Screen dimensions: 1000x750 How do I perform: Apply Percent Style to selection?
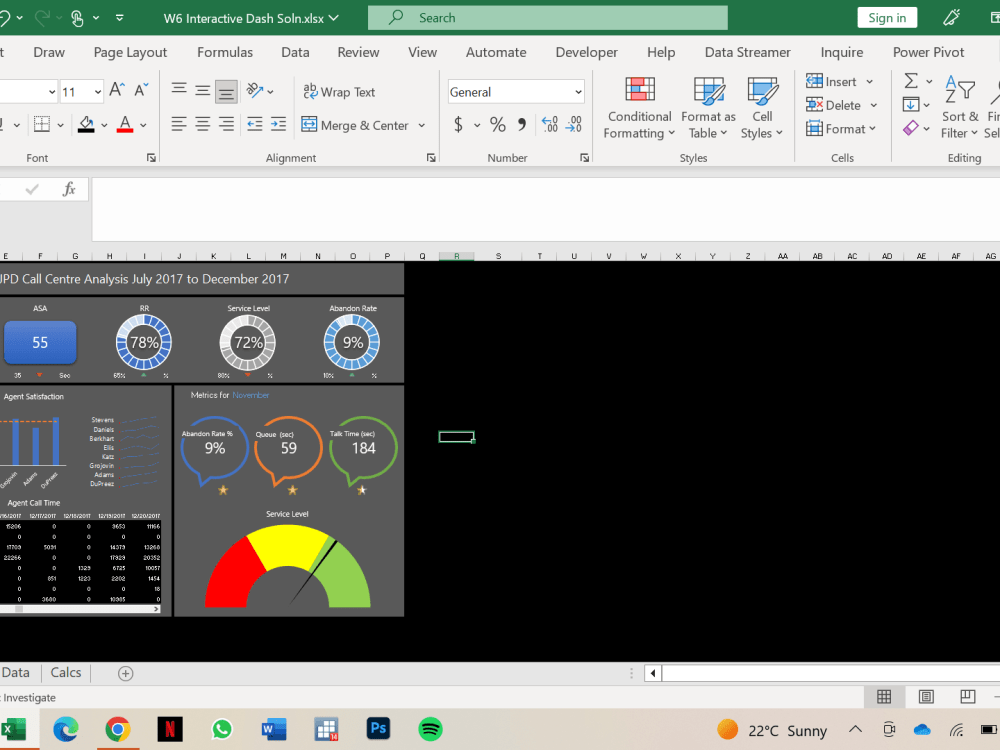[497, 124]
